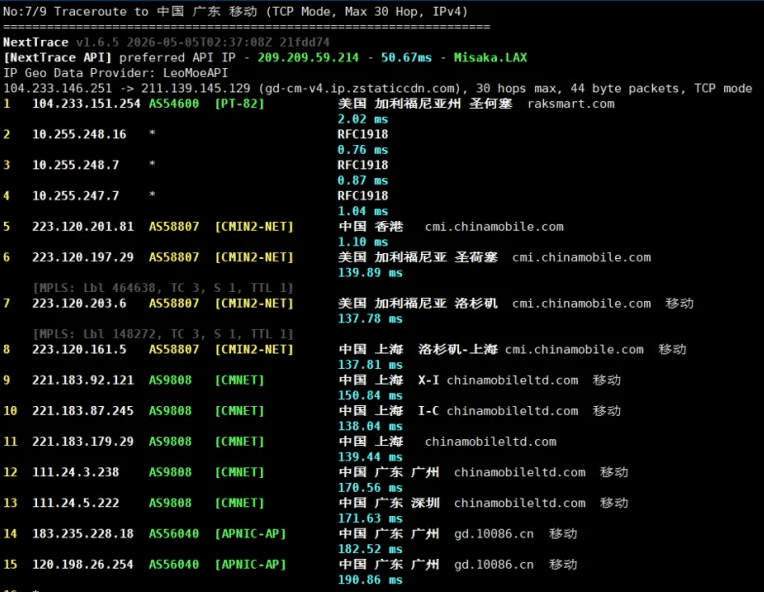Select hop 14 IP 183.235.228.18

click(x=83, y=534)
